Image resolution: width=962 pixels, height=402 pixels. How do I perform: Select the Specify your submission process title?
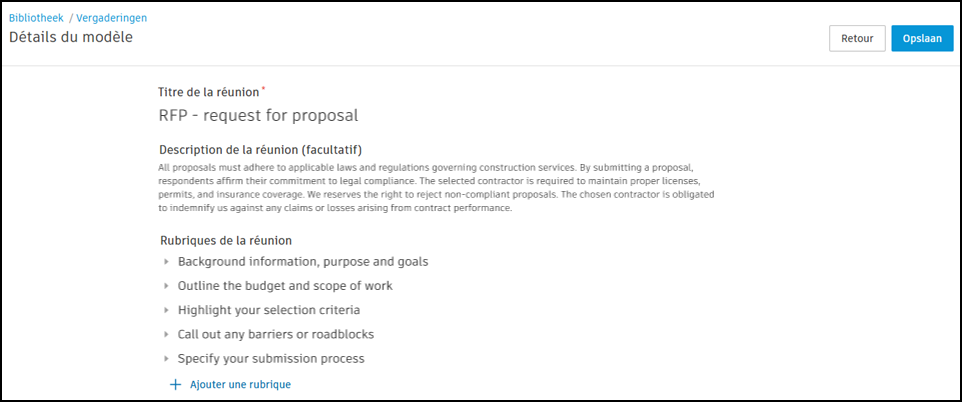click(x=271, y=358)
